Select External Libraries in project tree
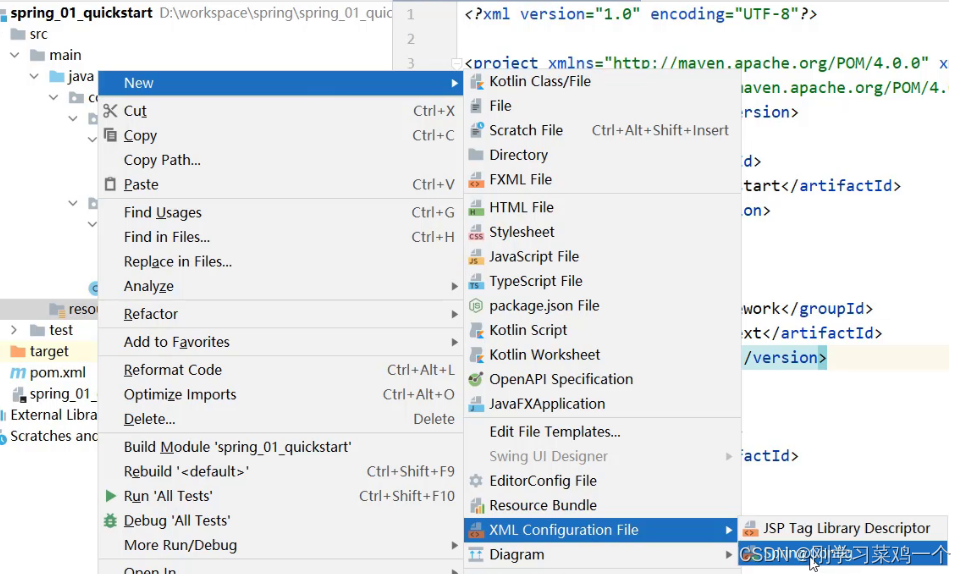Viewport: 967px width, 574px height. click(54, 415)
